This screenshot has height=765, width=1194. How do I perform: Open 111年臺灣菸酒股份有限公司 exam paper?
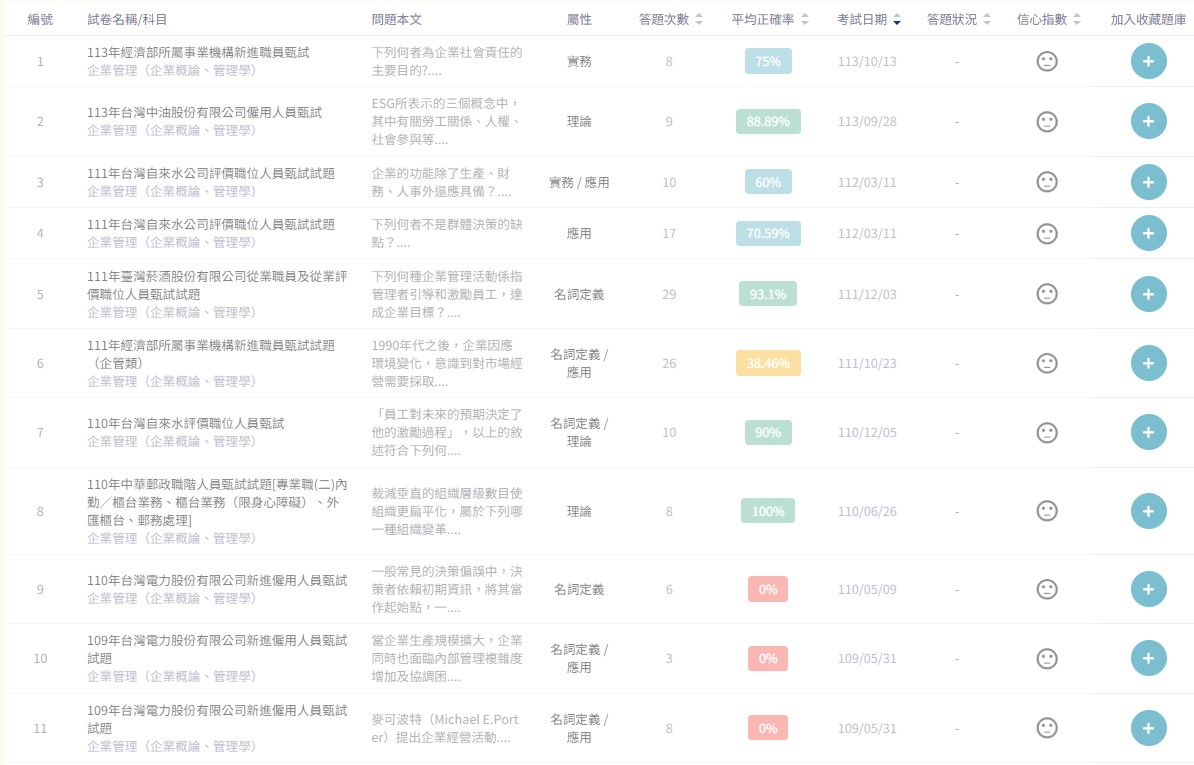pos(217,285)
